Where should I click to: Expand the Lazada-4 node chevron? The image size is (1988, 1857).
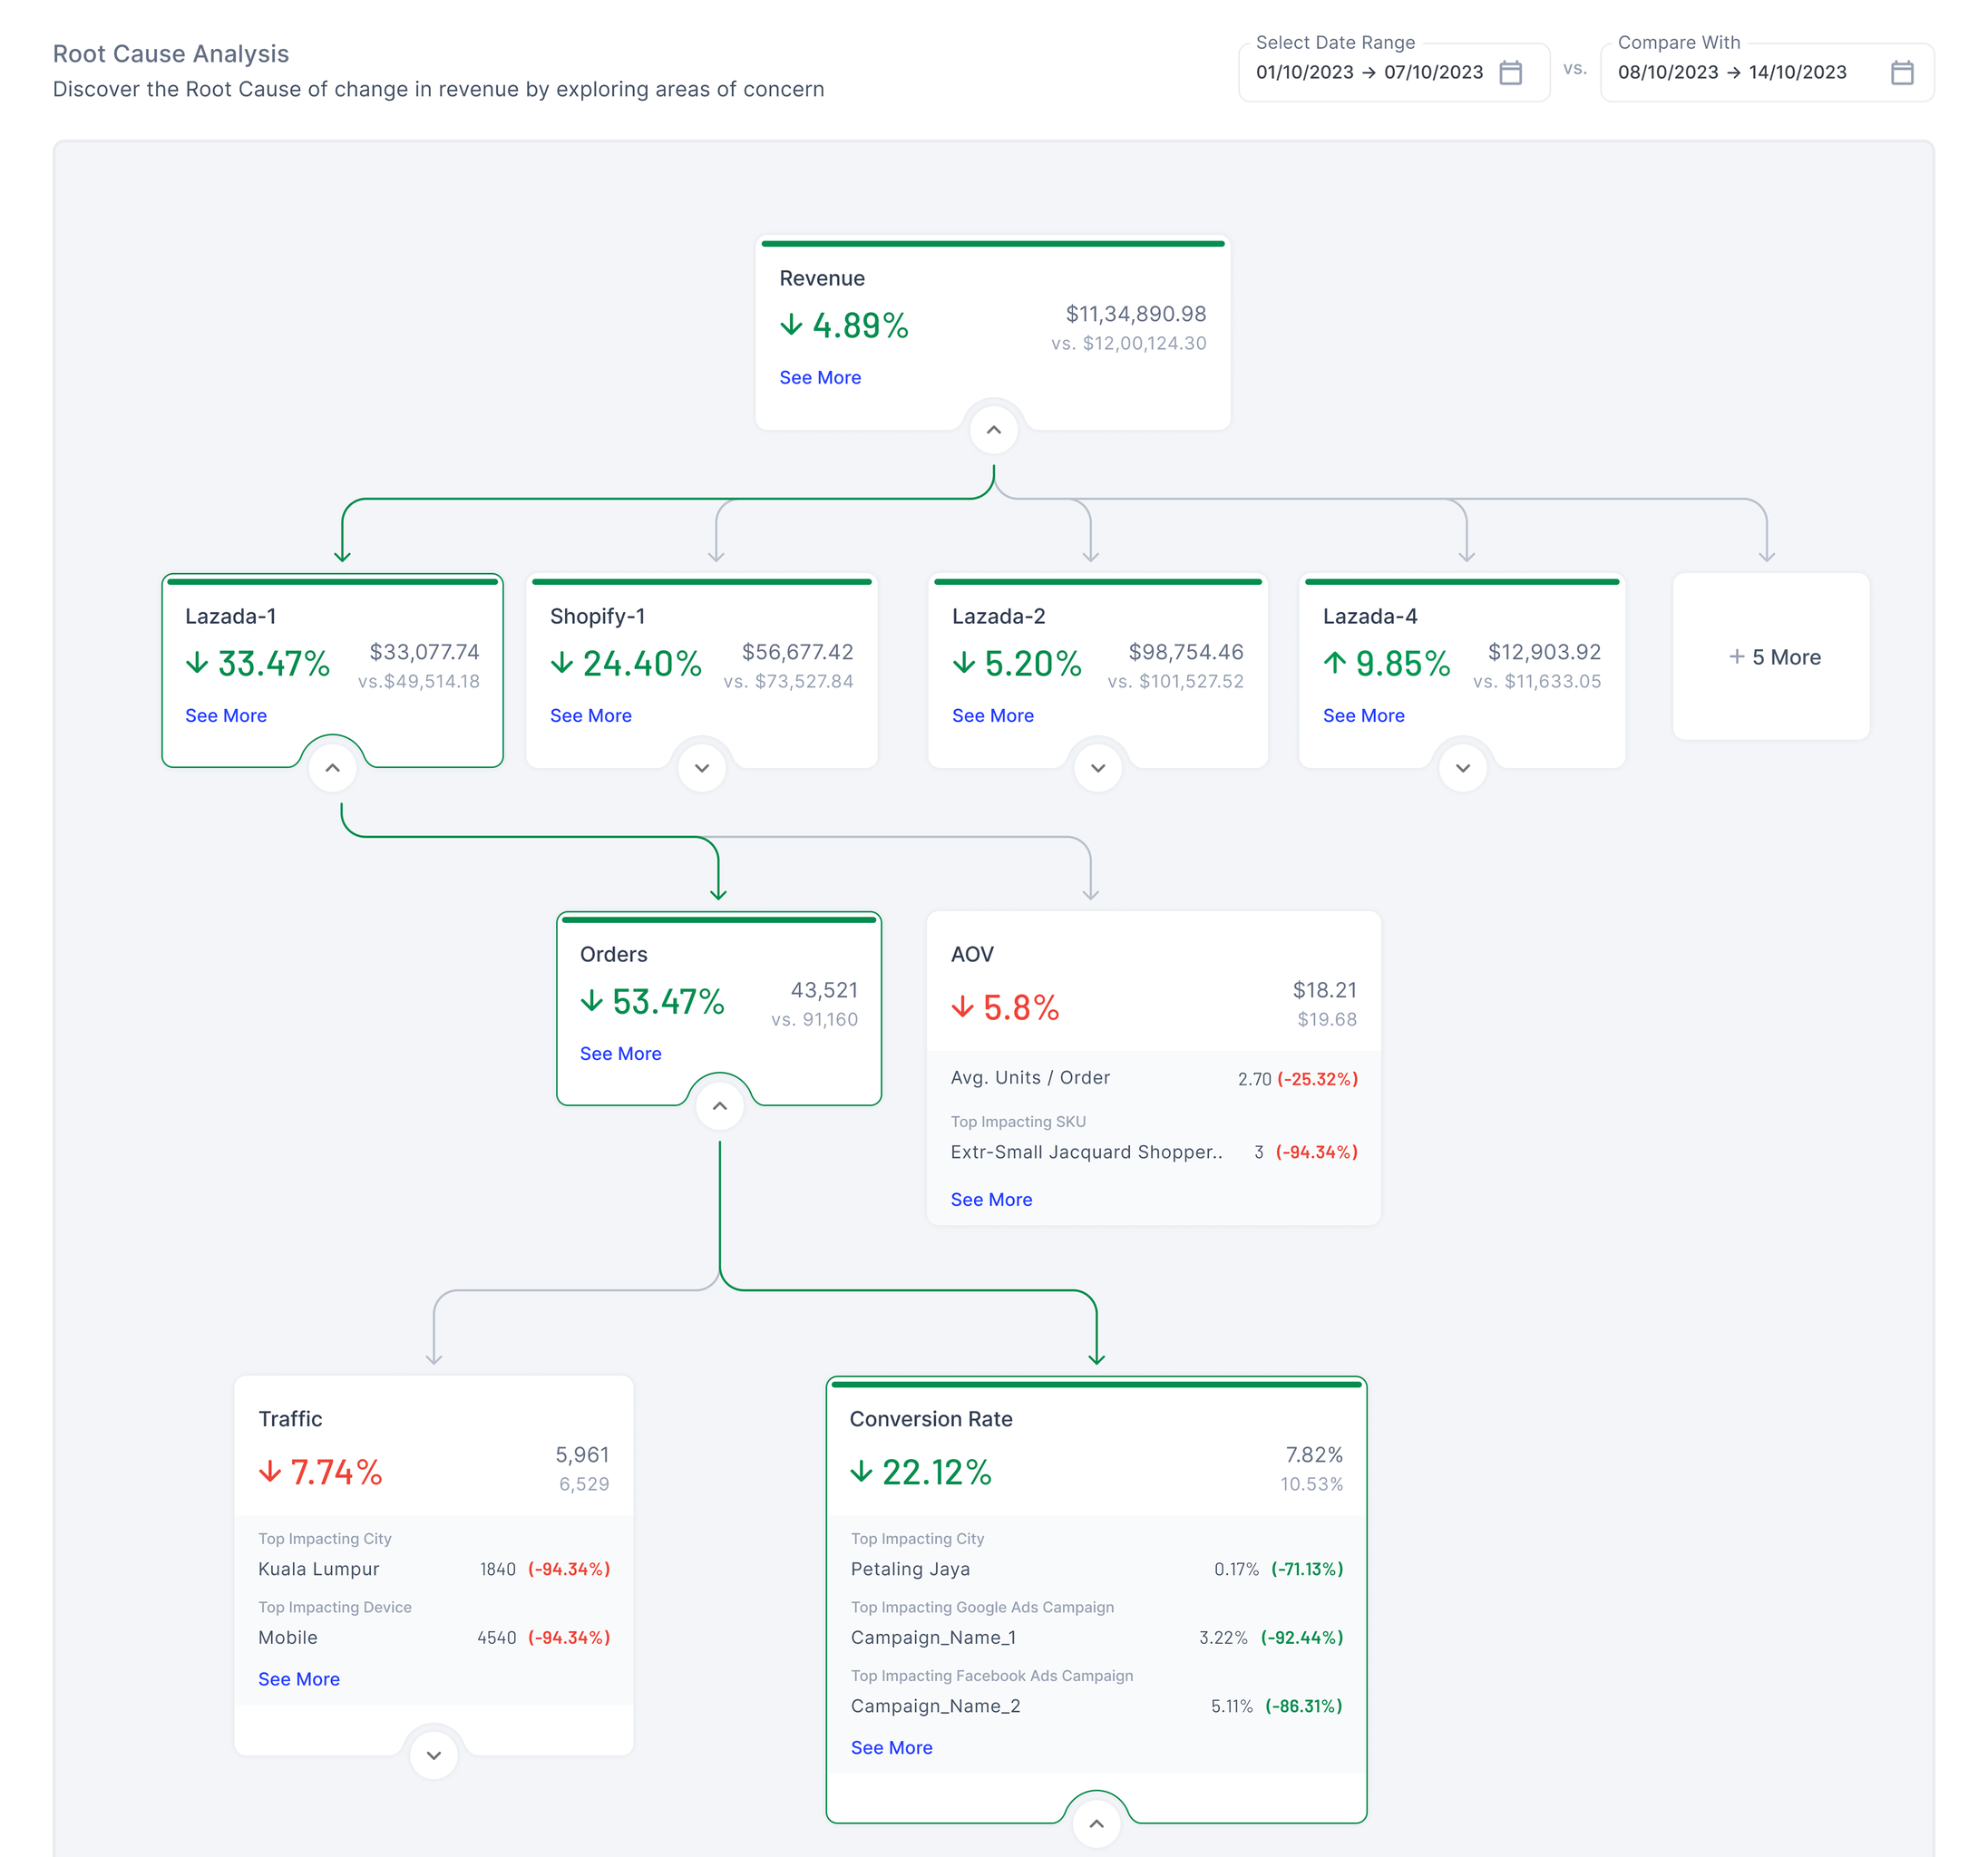tap(1462, 768)
